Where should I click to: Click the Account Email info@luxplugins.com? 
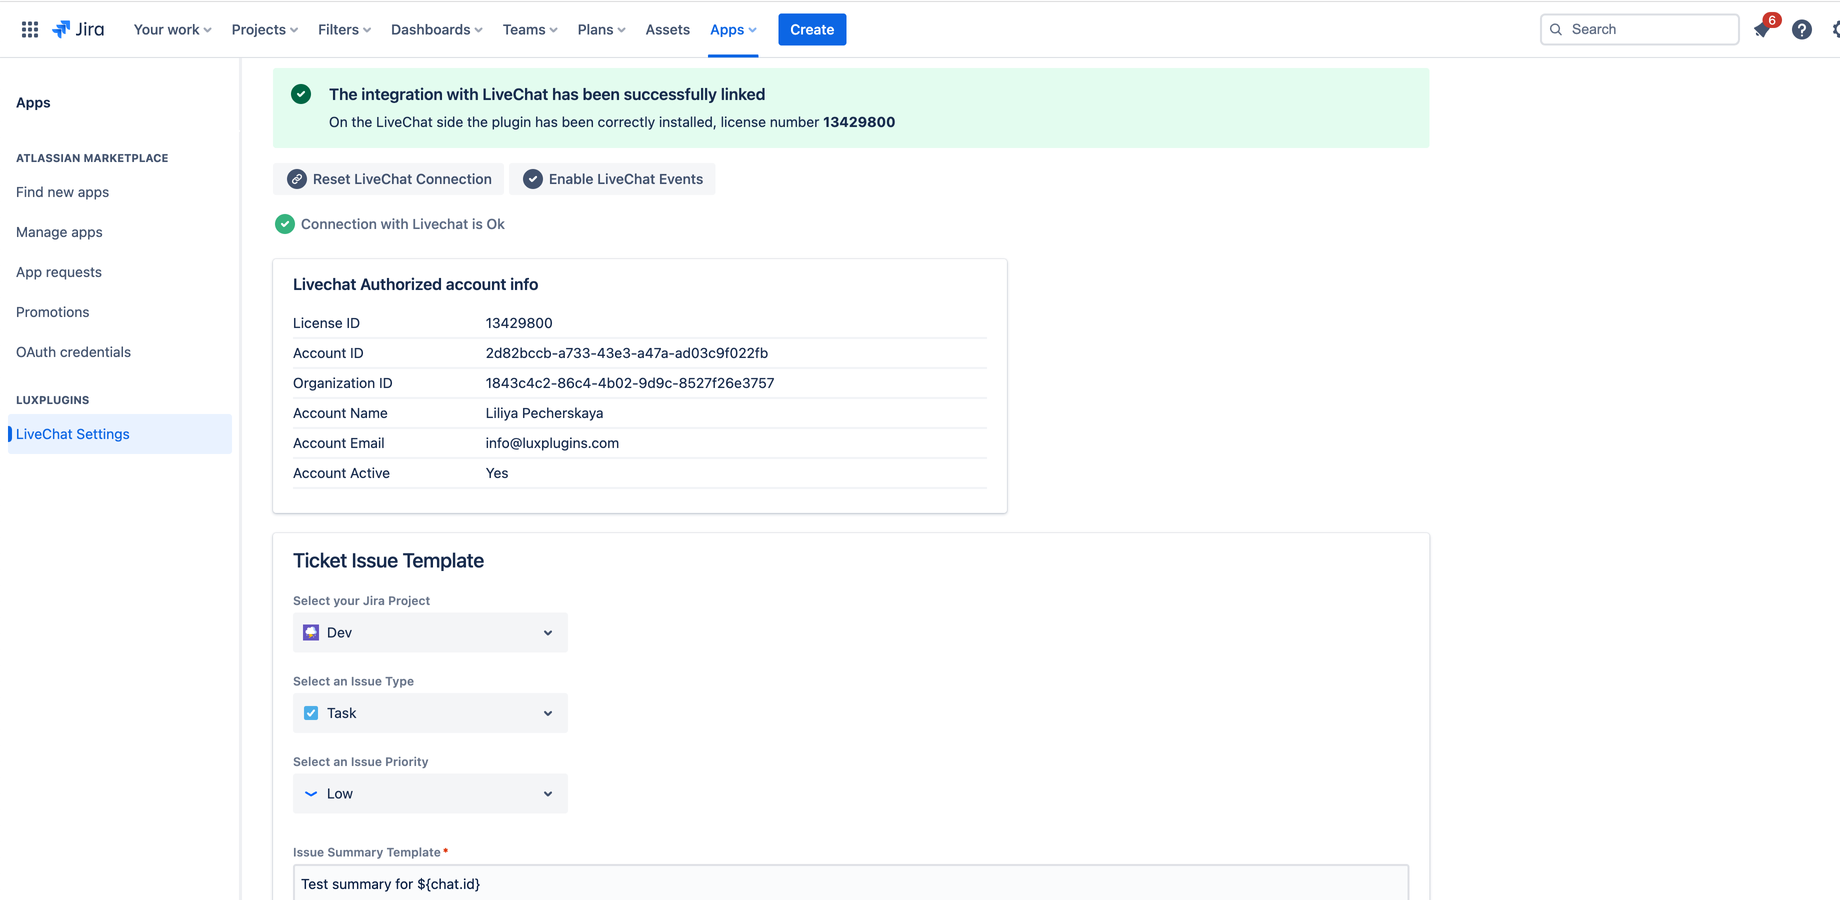[x=552, y=443]
